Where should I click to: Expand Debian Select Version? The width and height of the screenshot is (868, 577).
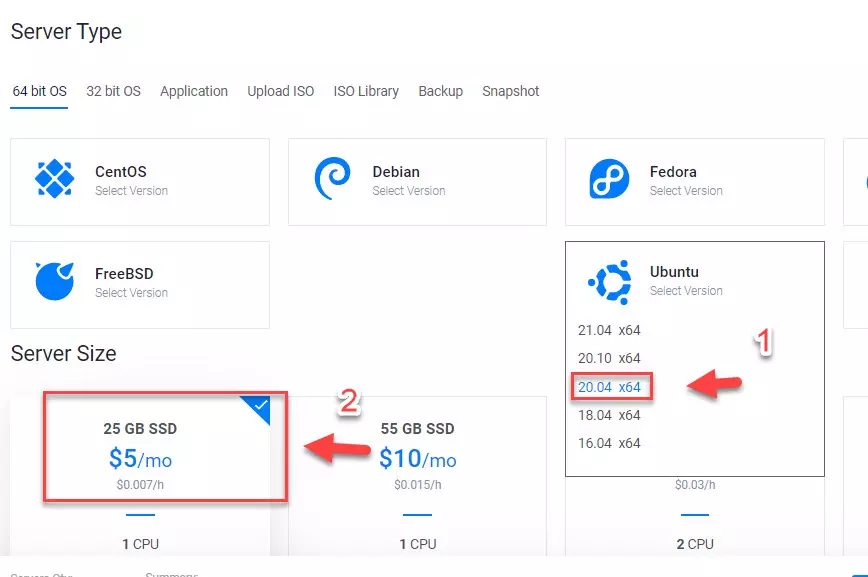click(409, 190)
